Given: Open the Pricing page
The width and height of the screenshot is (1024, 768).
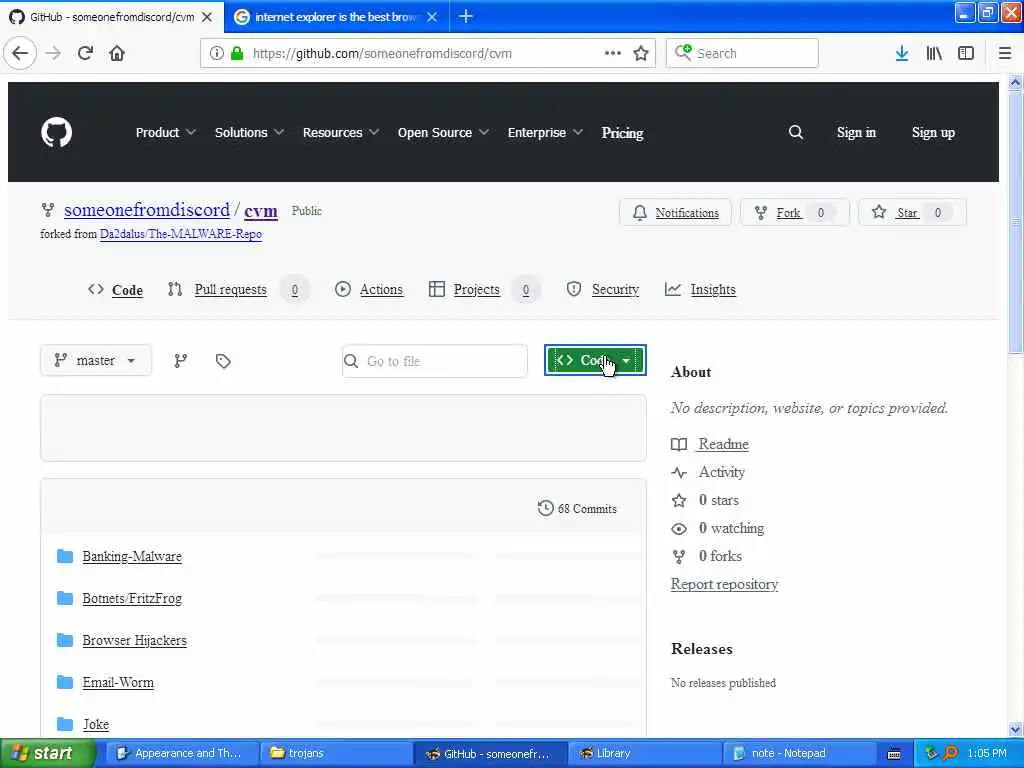Looking at the screenshot, I should click(622, 133).
